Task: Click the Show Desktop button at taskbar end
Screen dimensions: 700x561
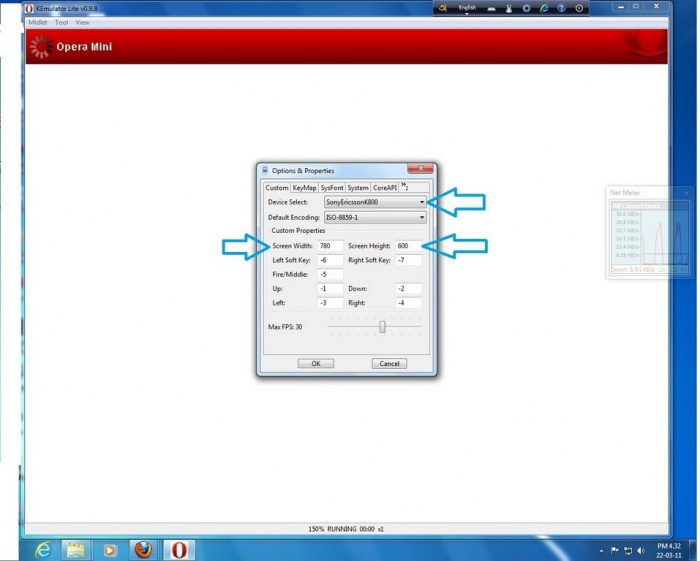Action: tap(693, 551)
